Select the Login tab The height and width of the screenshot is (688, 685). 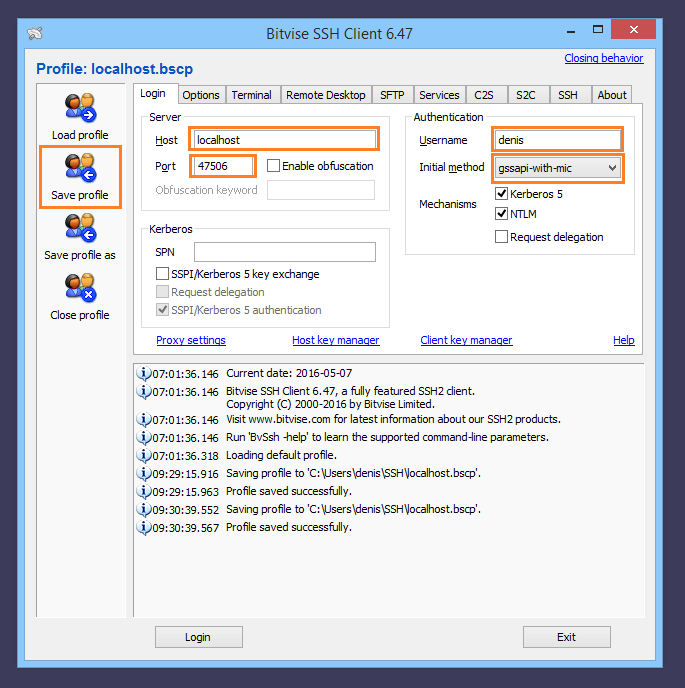[x=153, y=93]
